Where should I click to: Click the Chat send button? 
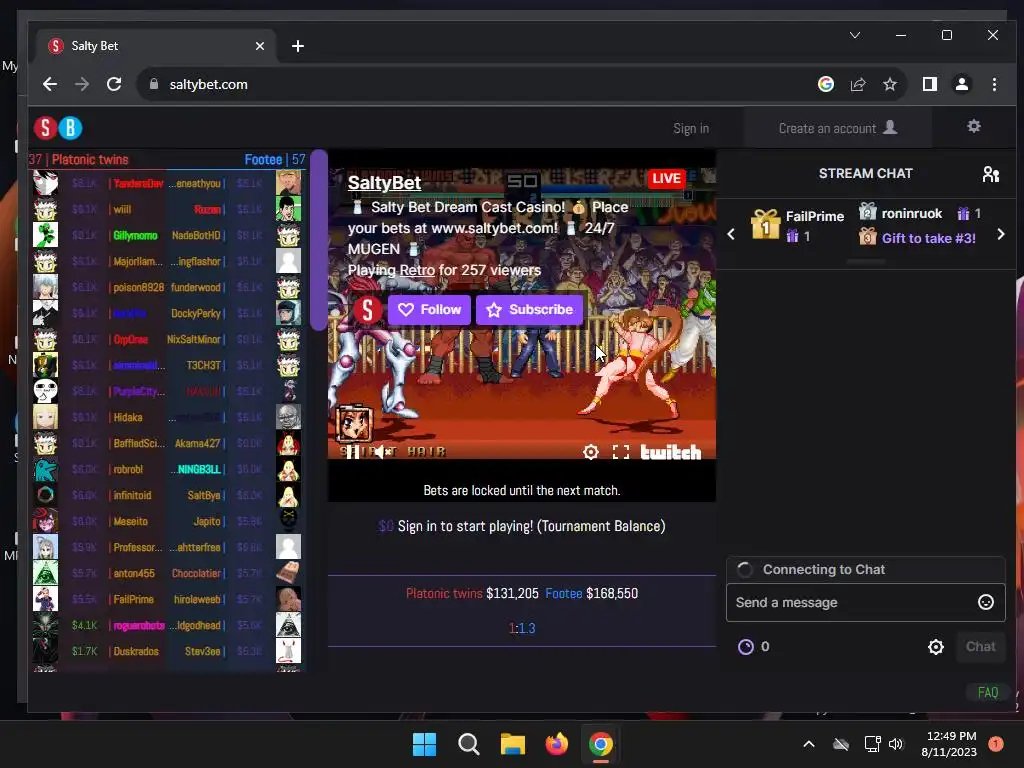980,647
